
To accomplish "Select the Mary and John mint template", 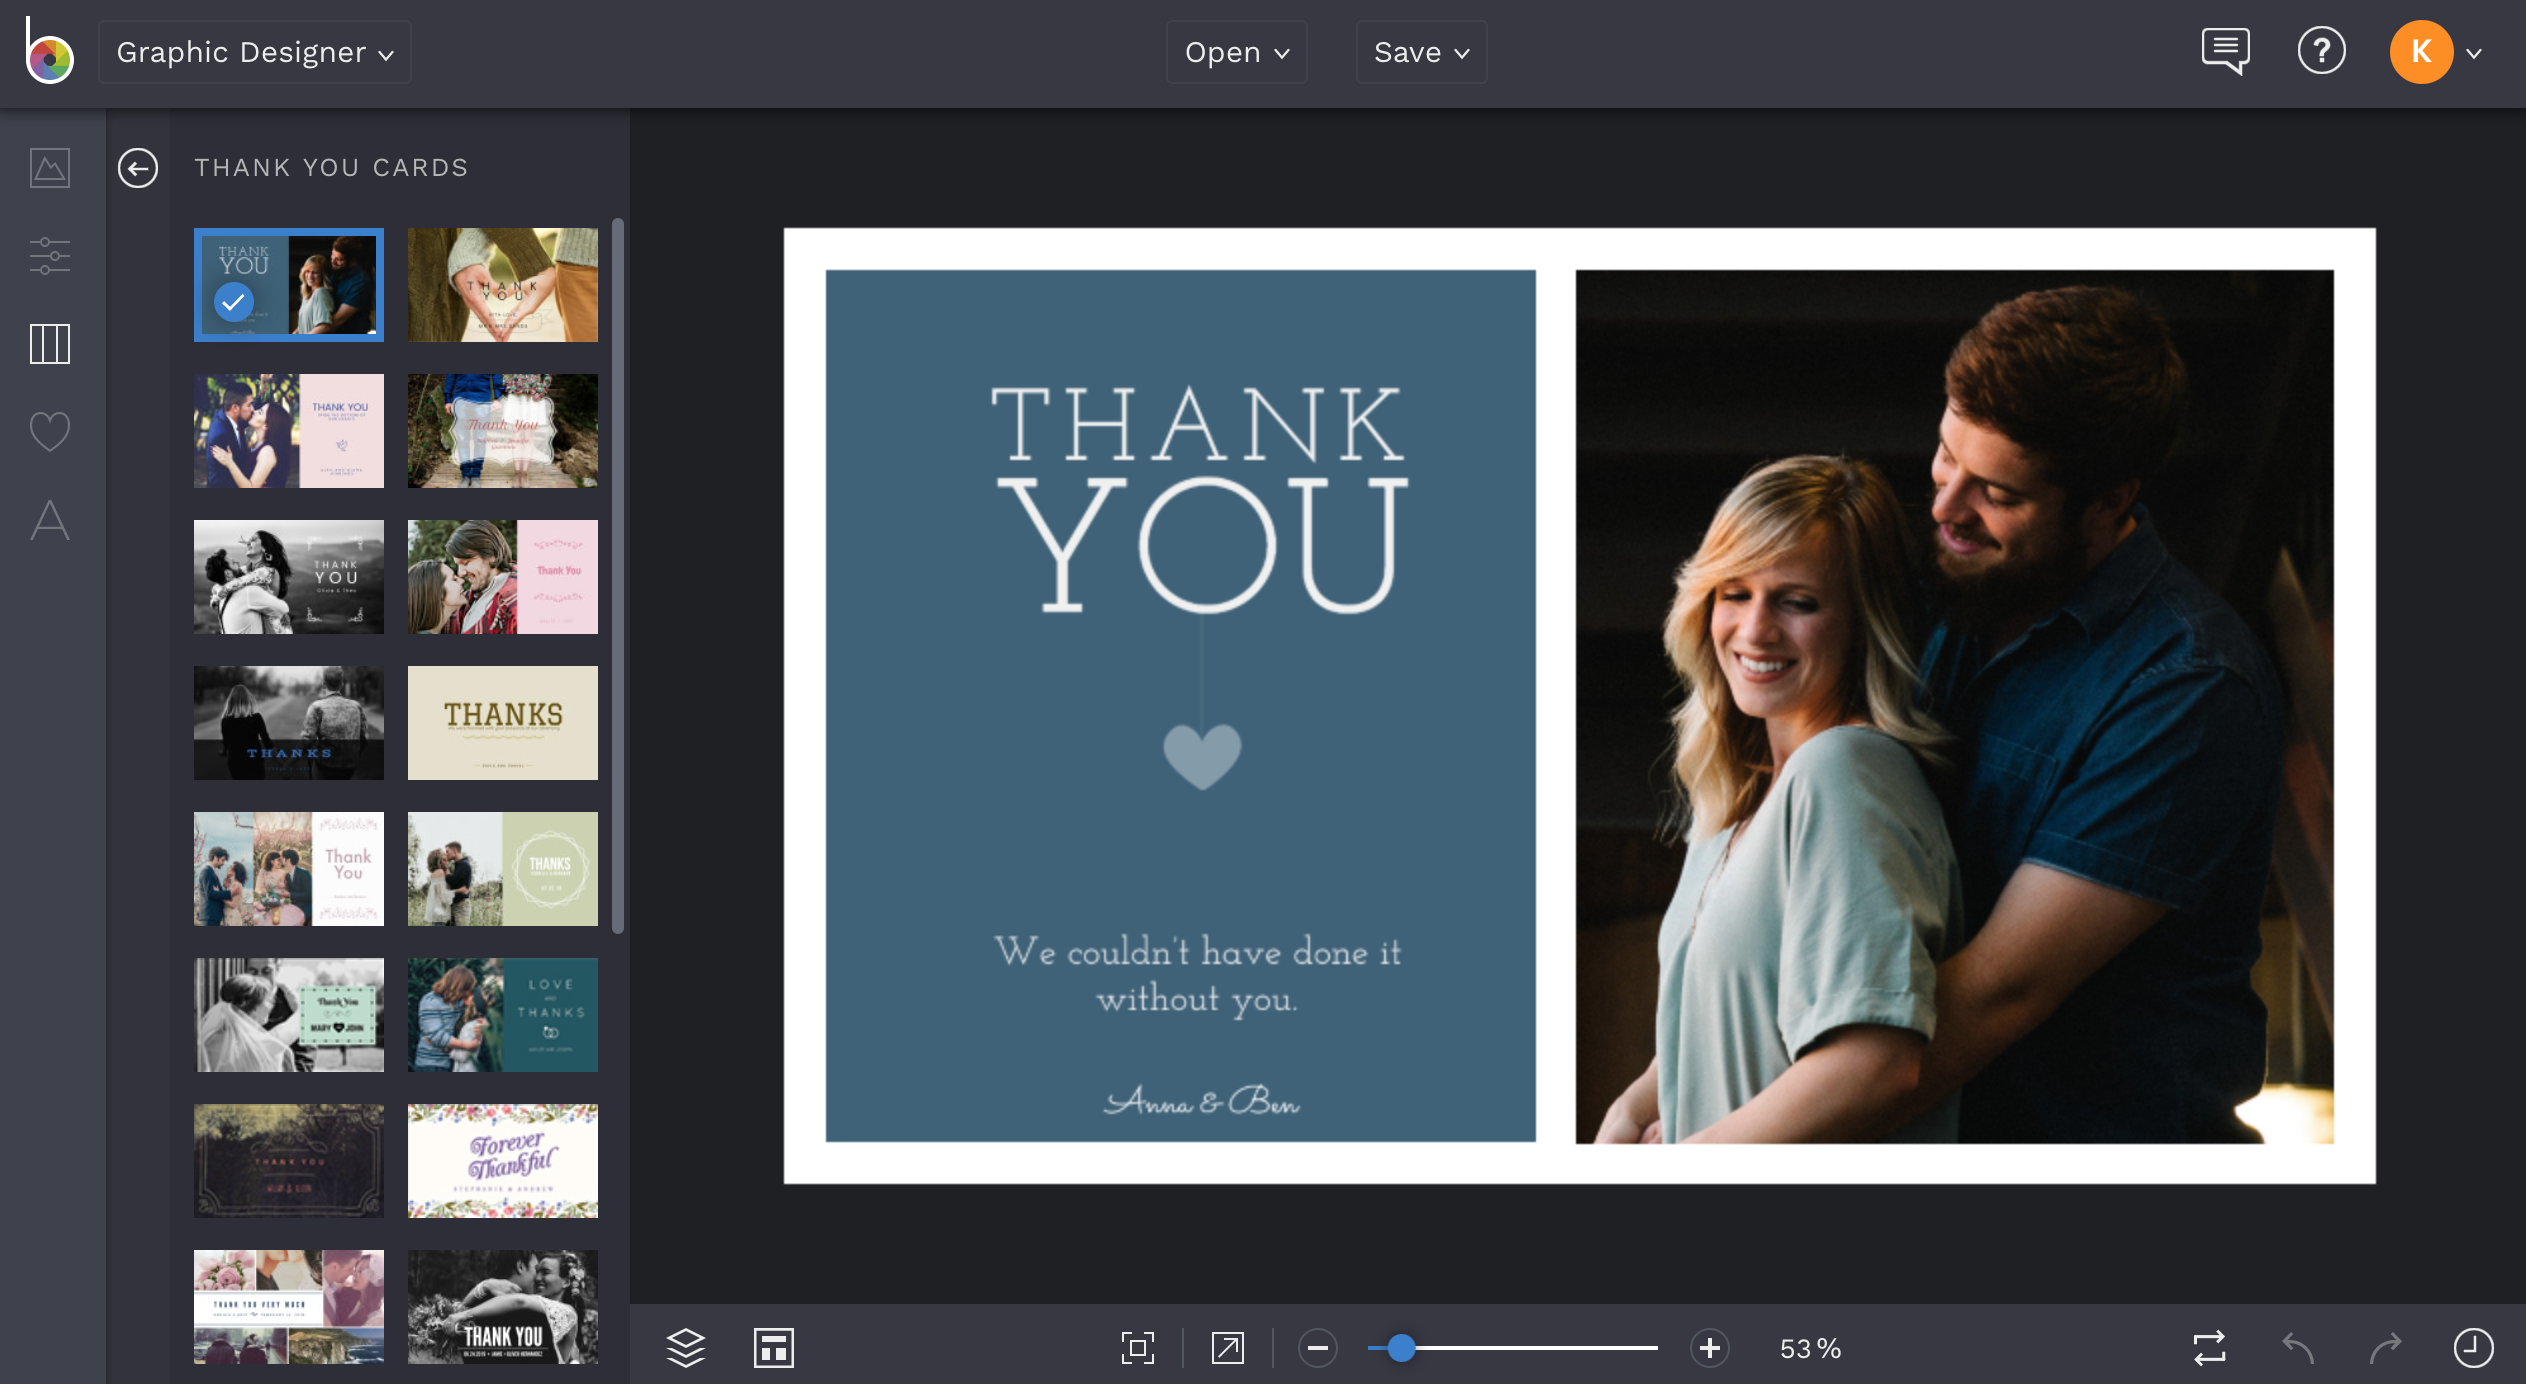I will 289,1015.
